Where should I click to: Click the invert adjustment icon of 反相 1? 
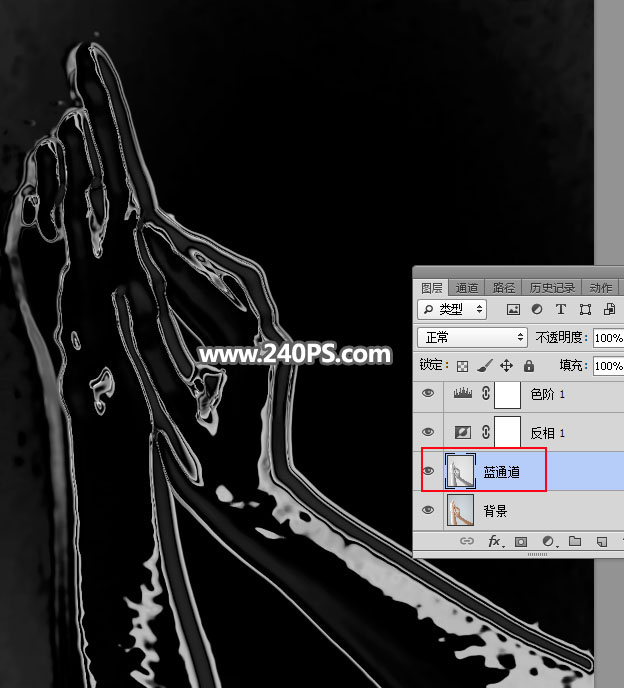[463, 432]
